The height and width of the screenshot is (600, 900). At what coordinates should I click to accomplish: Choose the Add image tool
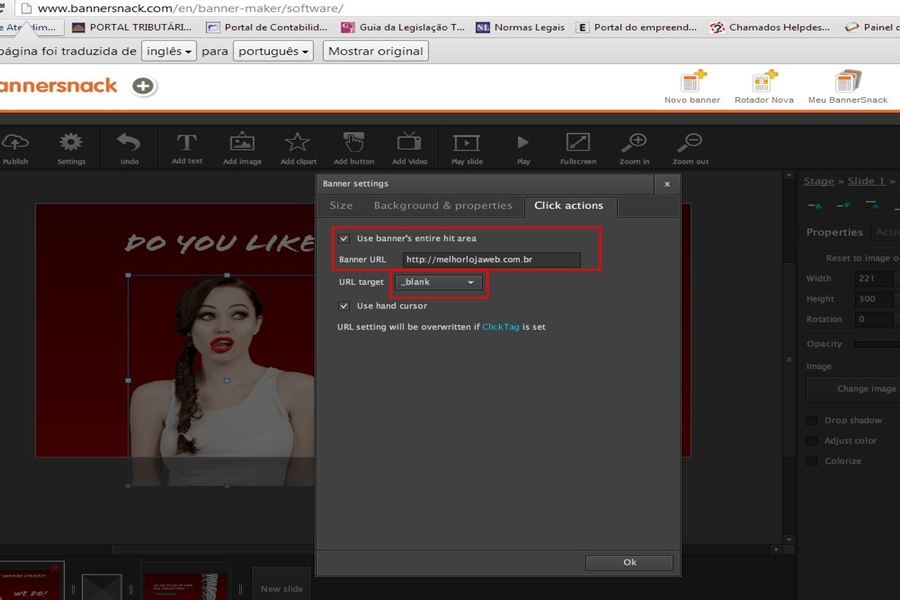pyautogui.click(x=242, y=148)
